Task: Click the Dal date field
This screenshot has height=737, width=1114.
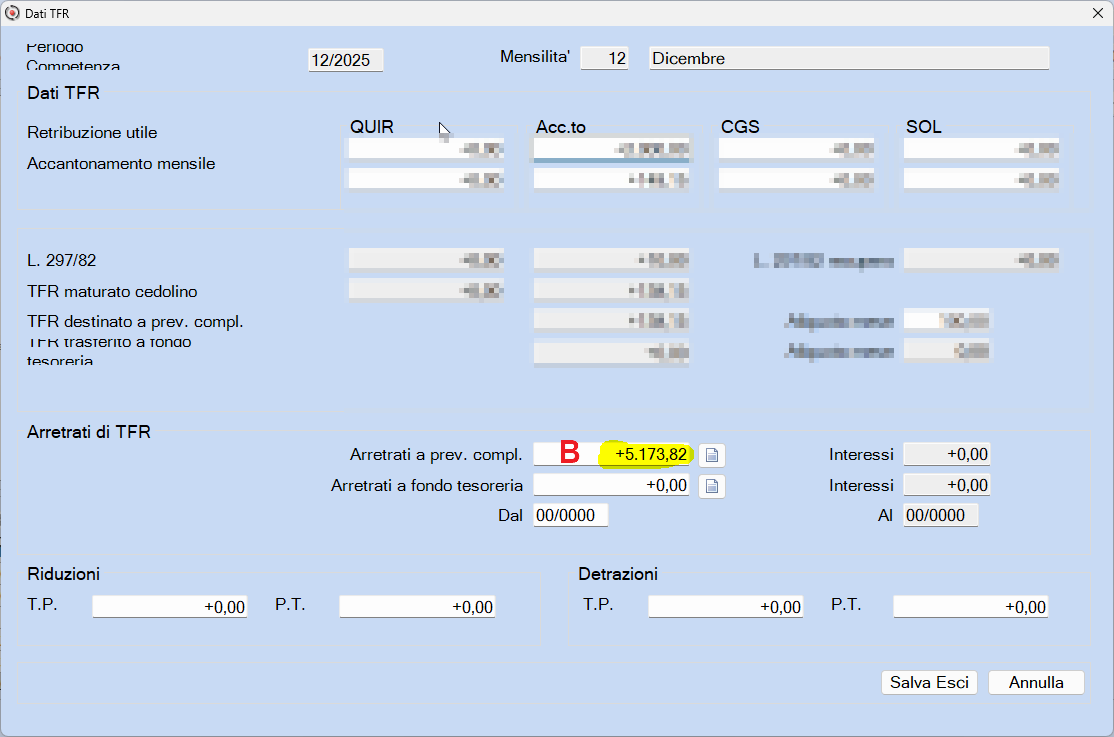Action: coord(570,515)
